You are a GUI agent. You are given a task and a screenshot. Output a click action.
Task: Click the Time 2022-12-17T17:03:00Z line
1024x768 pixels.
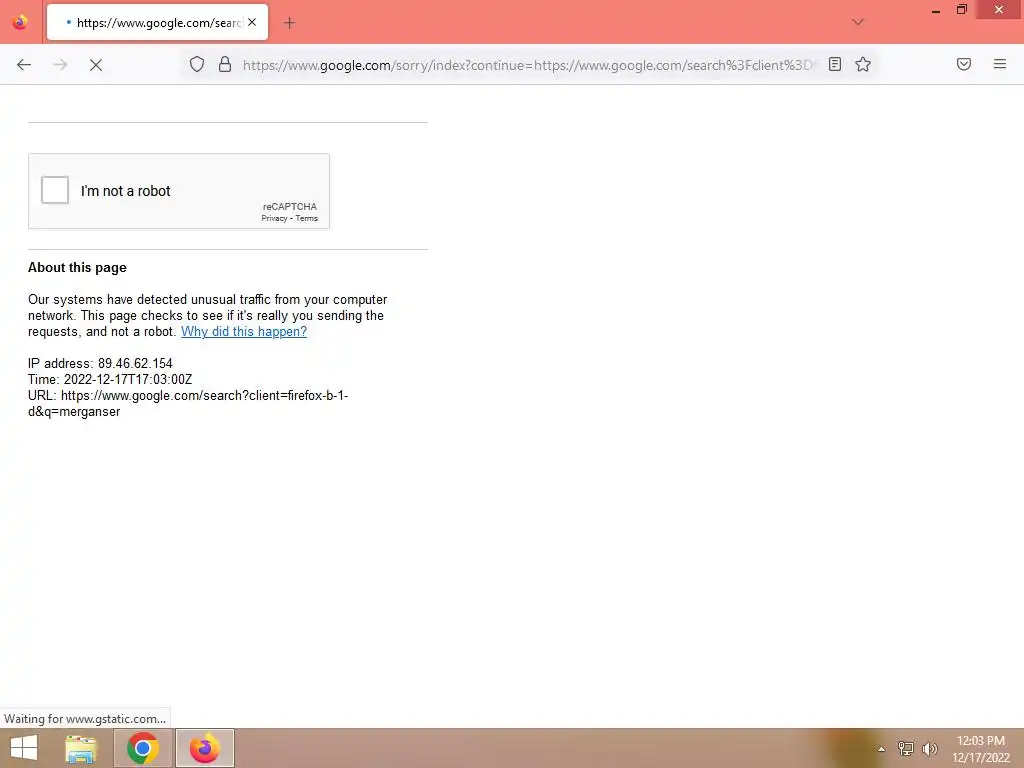pos(110,379)
